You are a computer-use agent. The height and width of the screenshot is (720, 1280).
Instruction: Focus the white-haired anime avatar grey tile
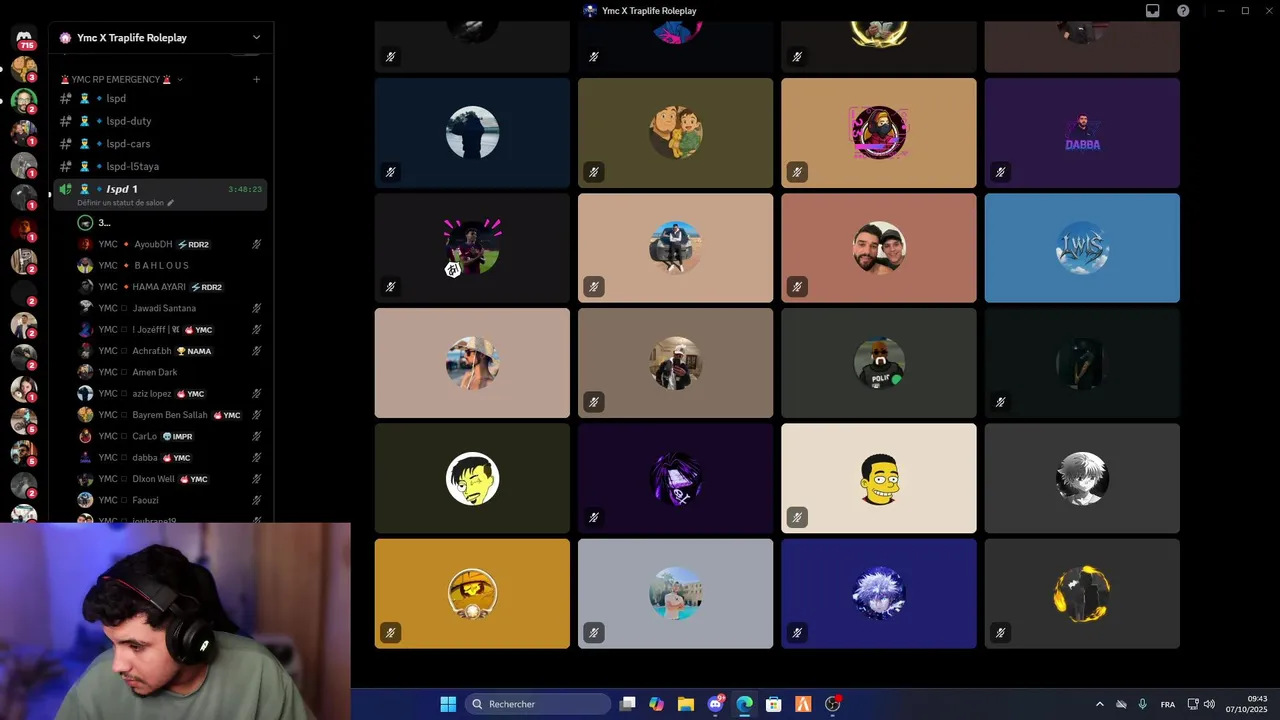point(1082,478)
